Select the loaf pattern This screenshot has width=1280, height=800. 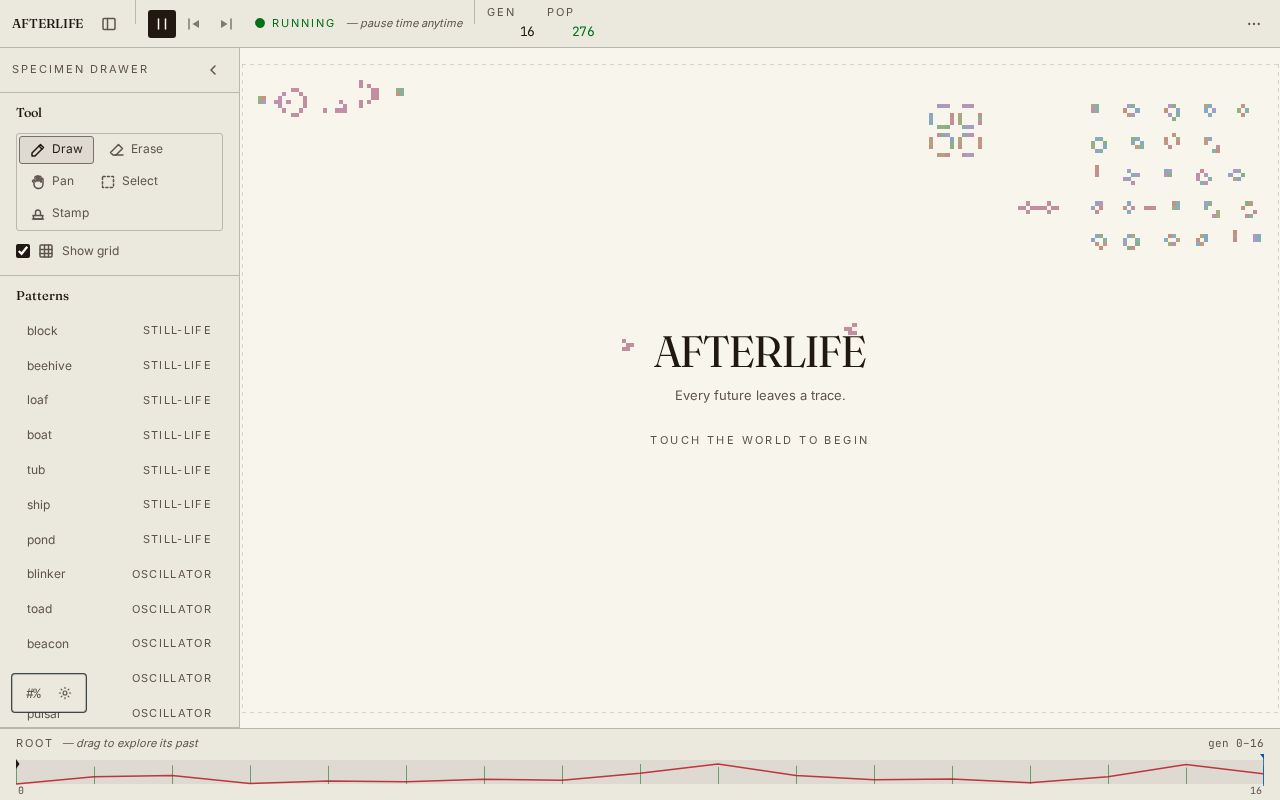(x=119, y=400)
